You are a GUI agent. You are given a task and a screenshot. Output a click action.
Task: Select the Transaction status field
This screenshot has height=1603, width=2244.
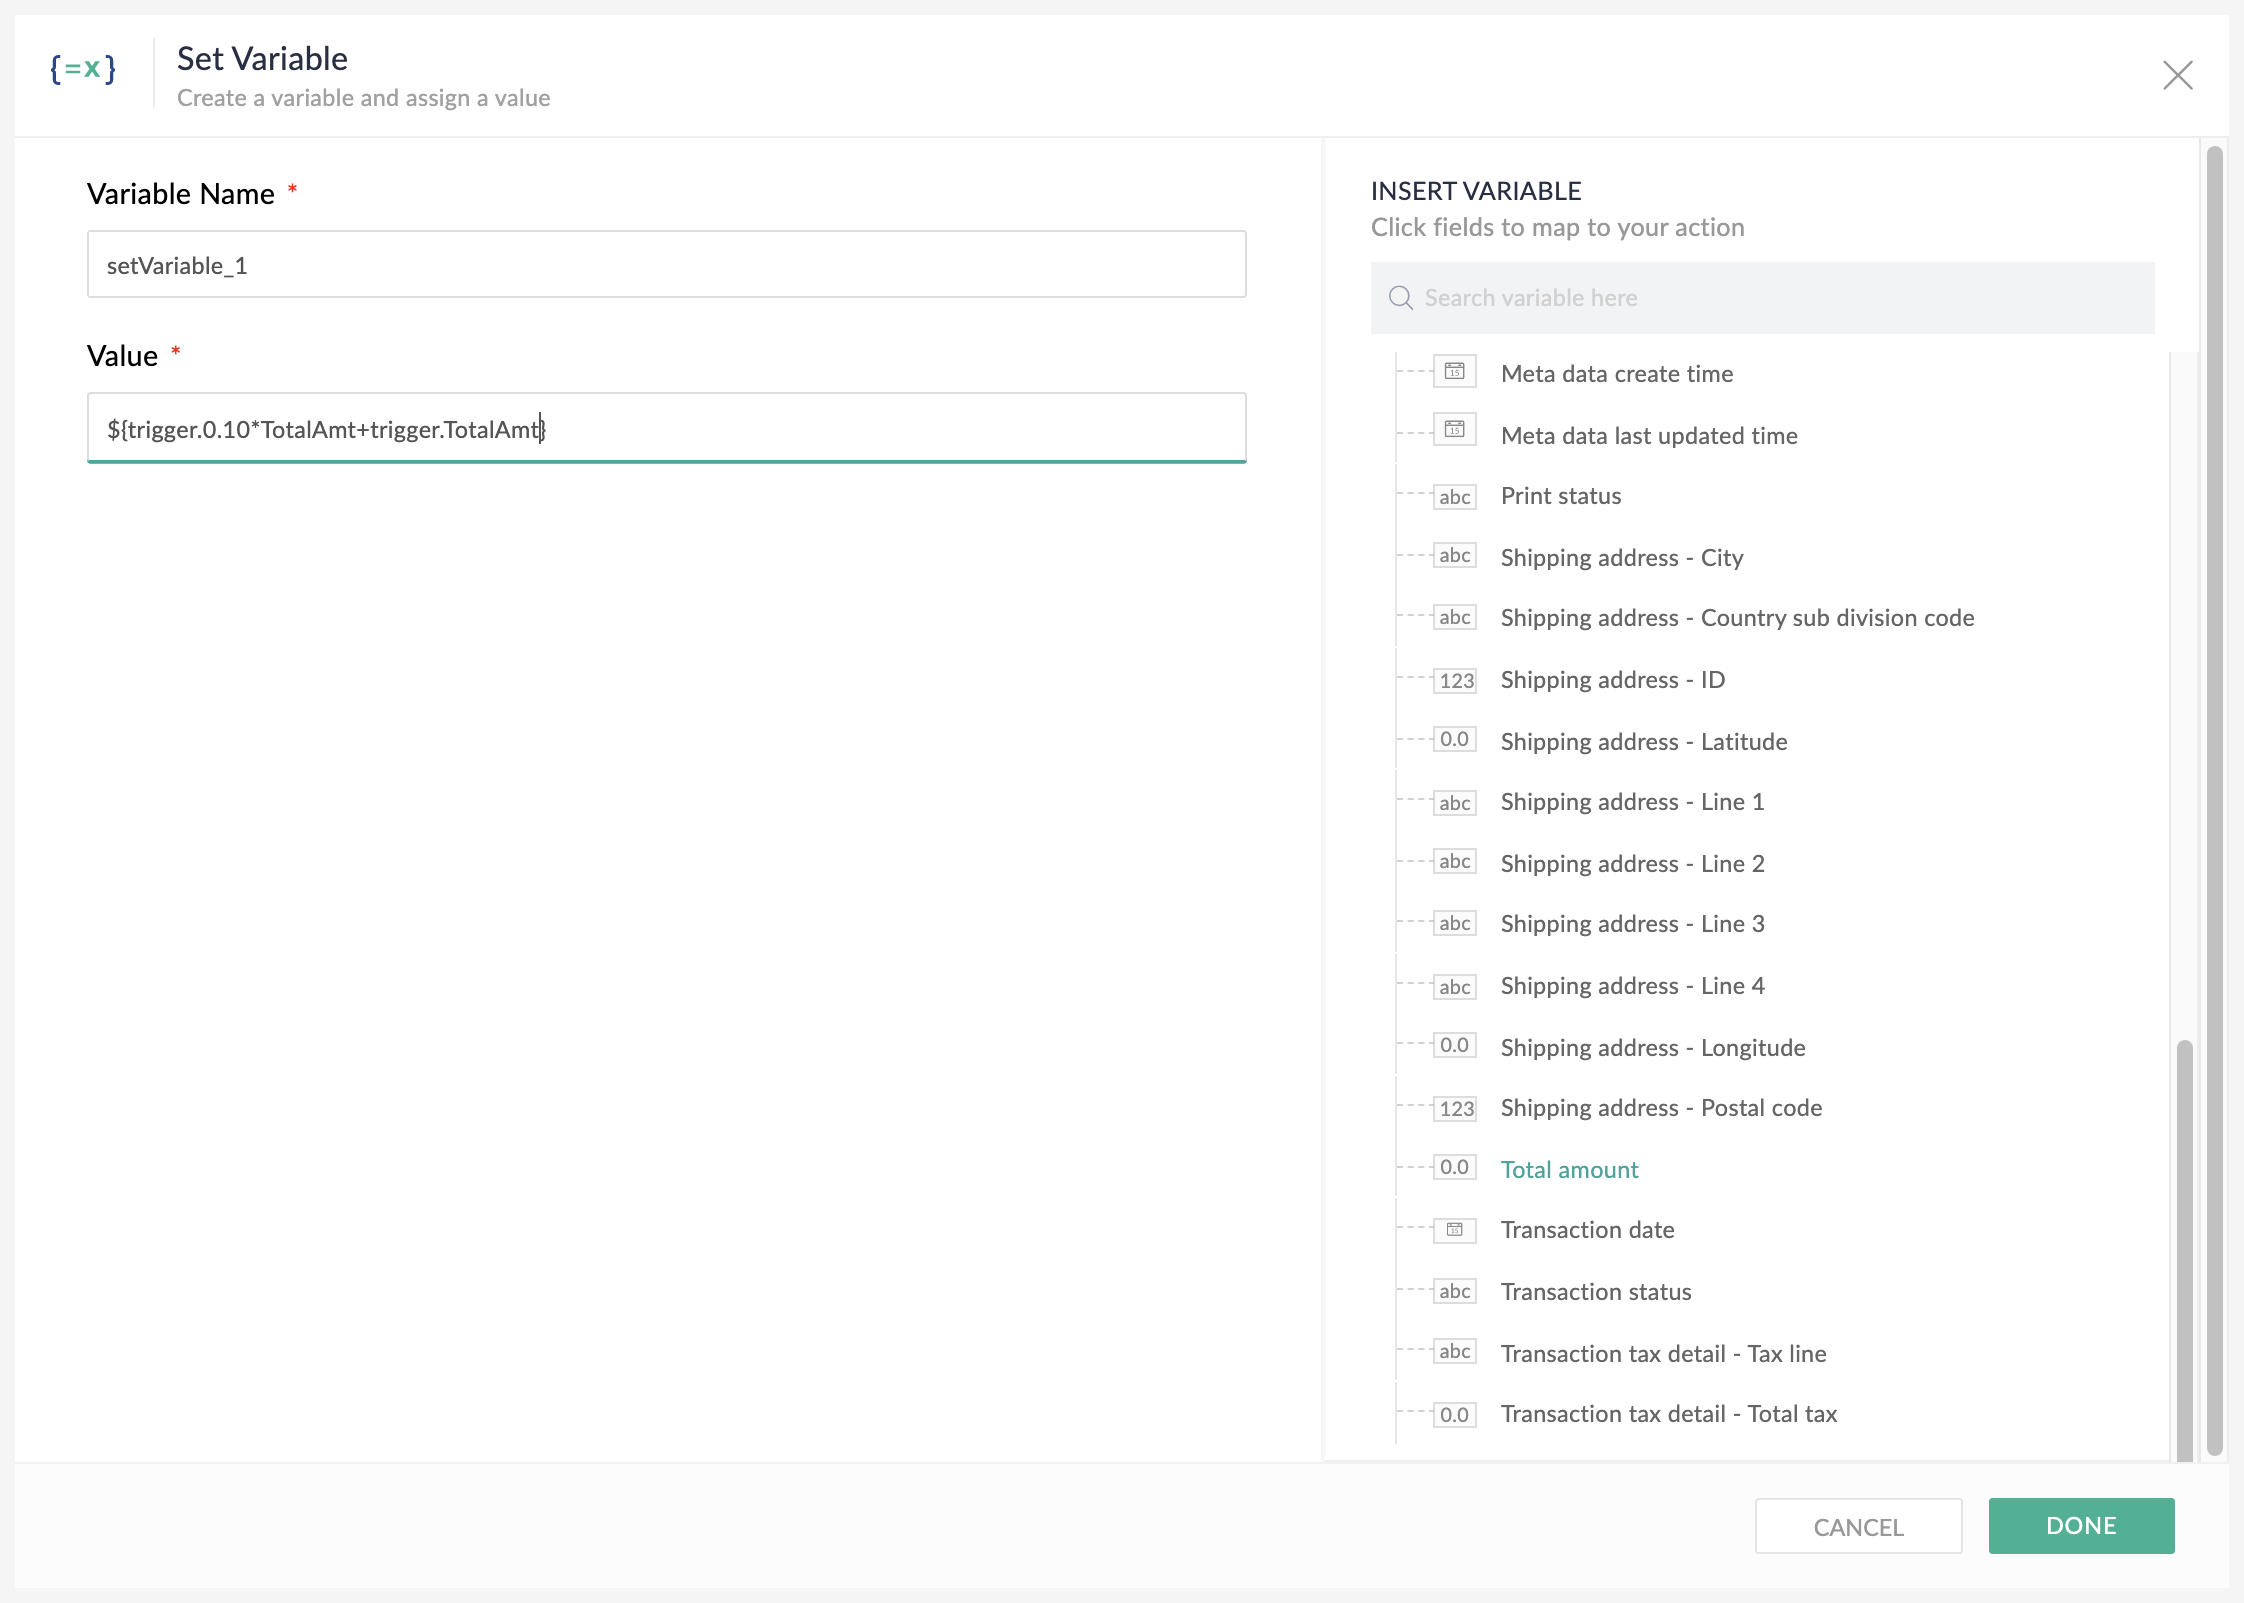click(1596, 1292)
